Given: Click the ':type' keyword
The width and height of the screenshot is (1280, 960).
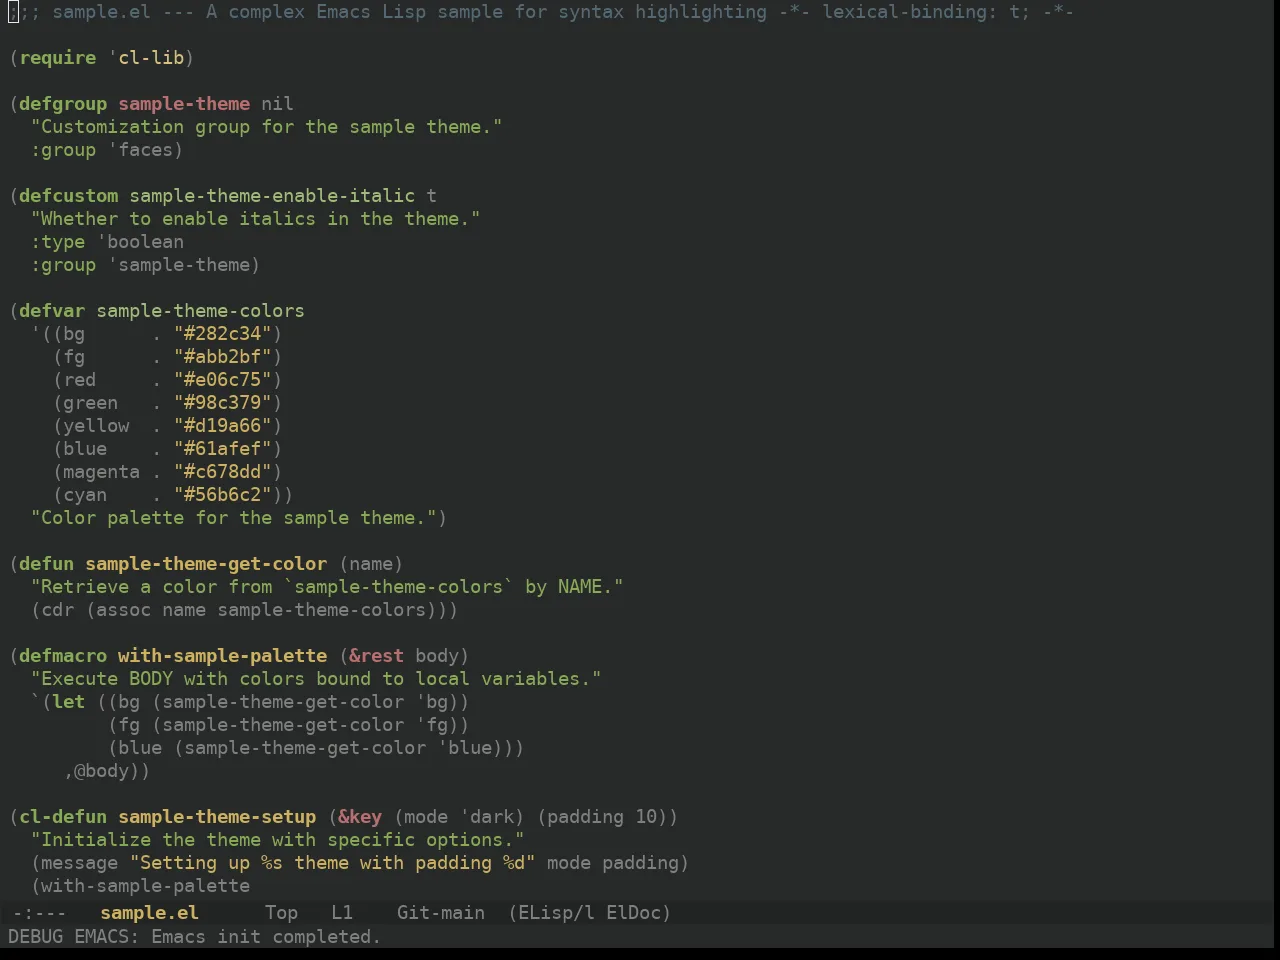Looking at the screenshot, I should pos(58,241).
